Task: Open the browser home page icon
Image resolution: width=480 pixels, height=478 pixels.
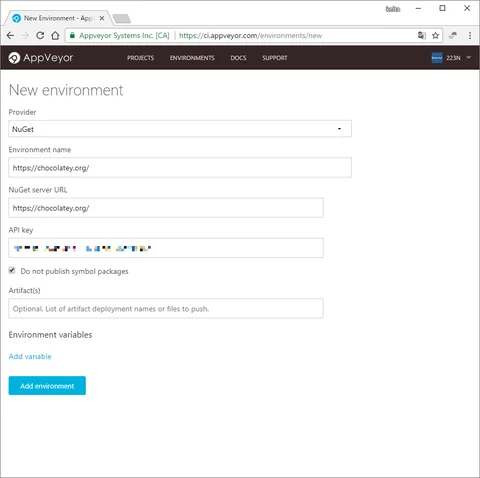Action: pyautogui.click(x=55, y=35)
